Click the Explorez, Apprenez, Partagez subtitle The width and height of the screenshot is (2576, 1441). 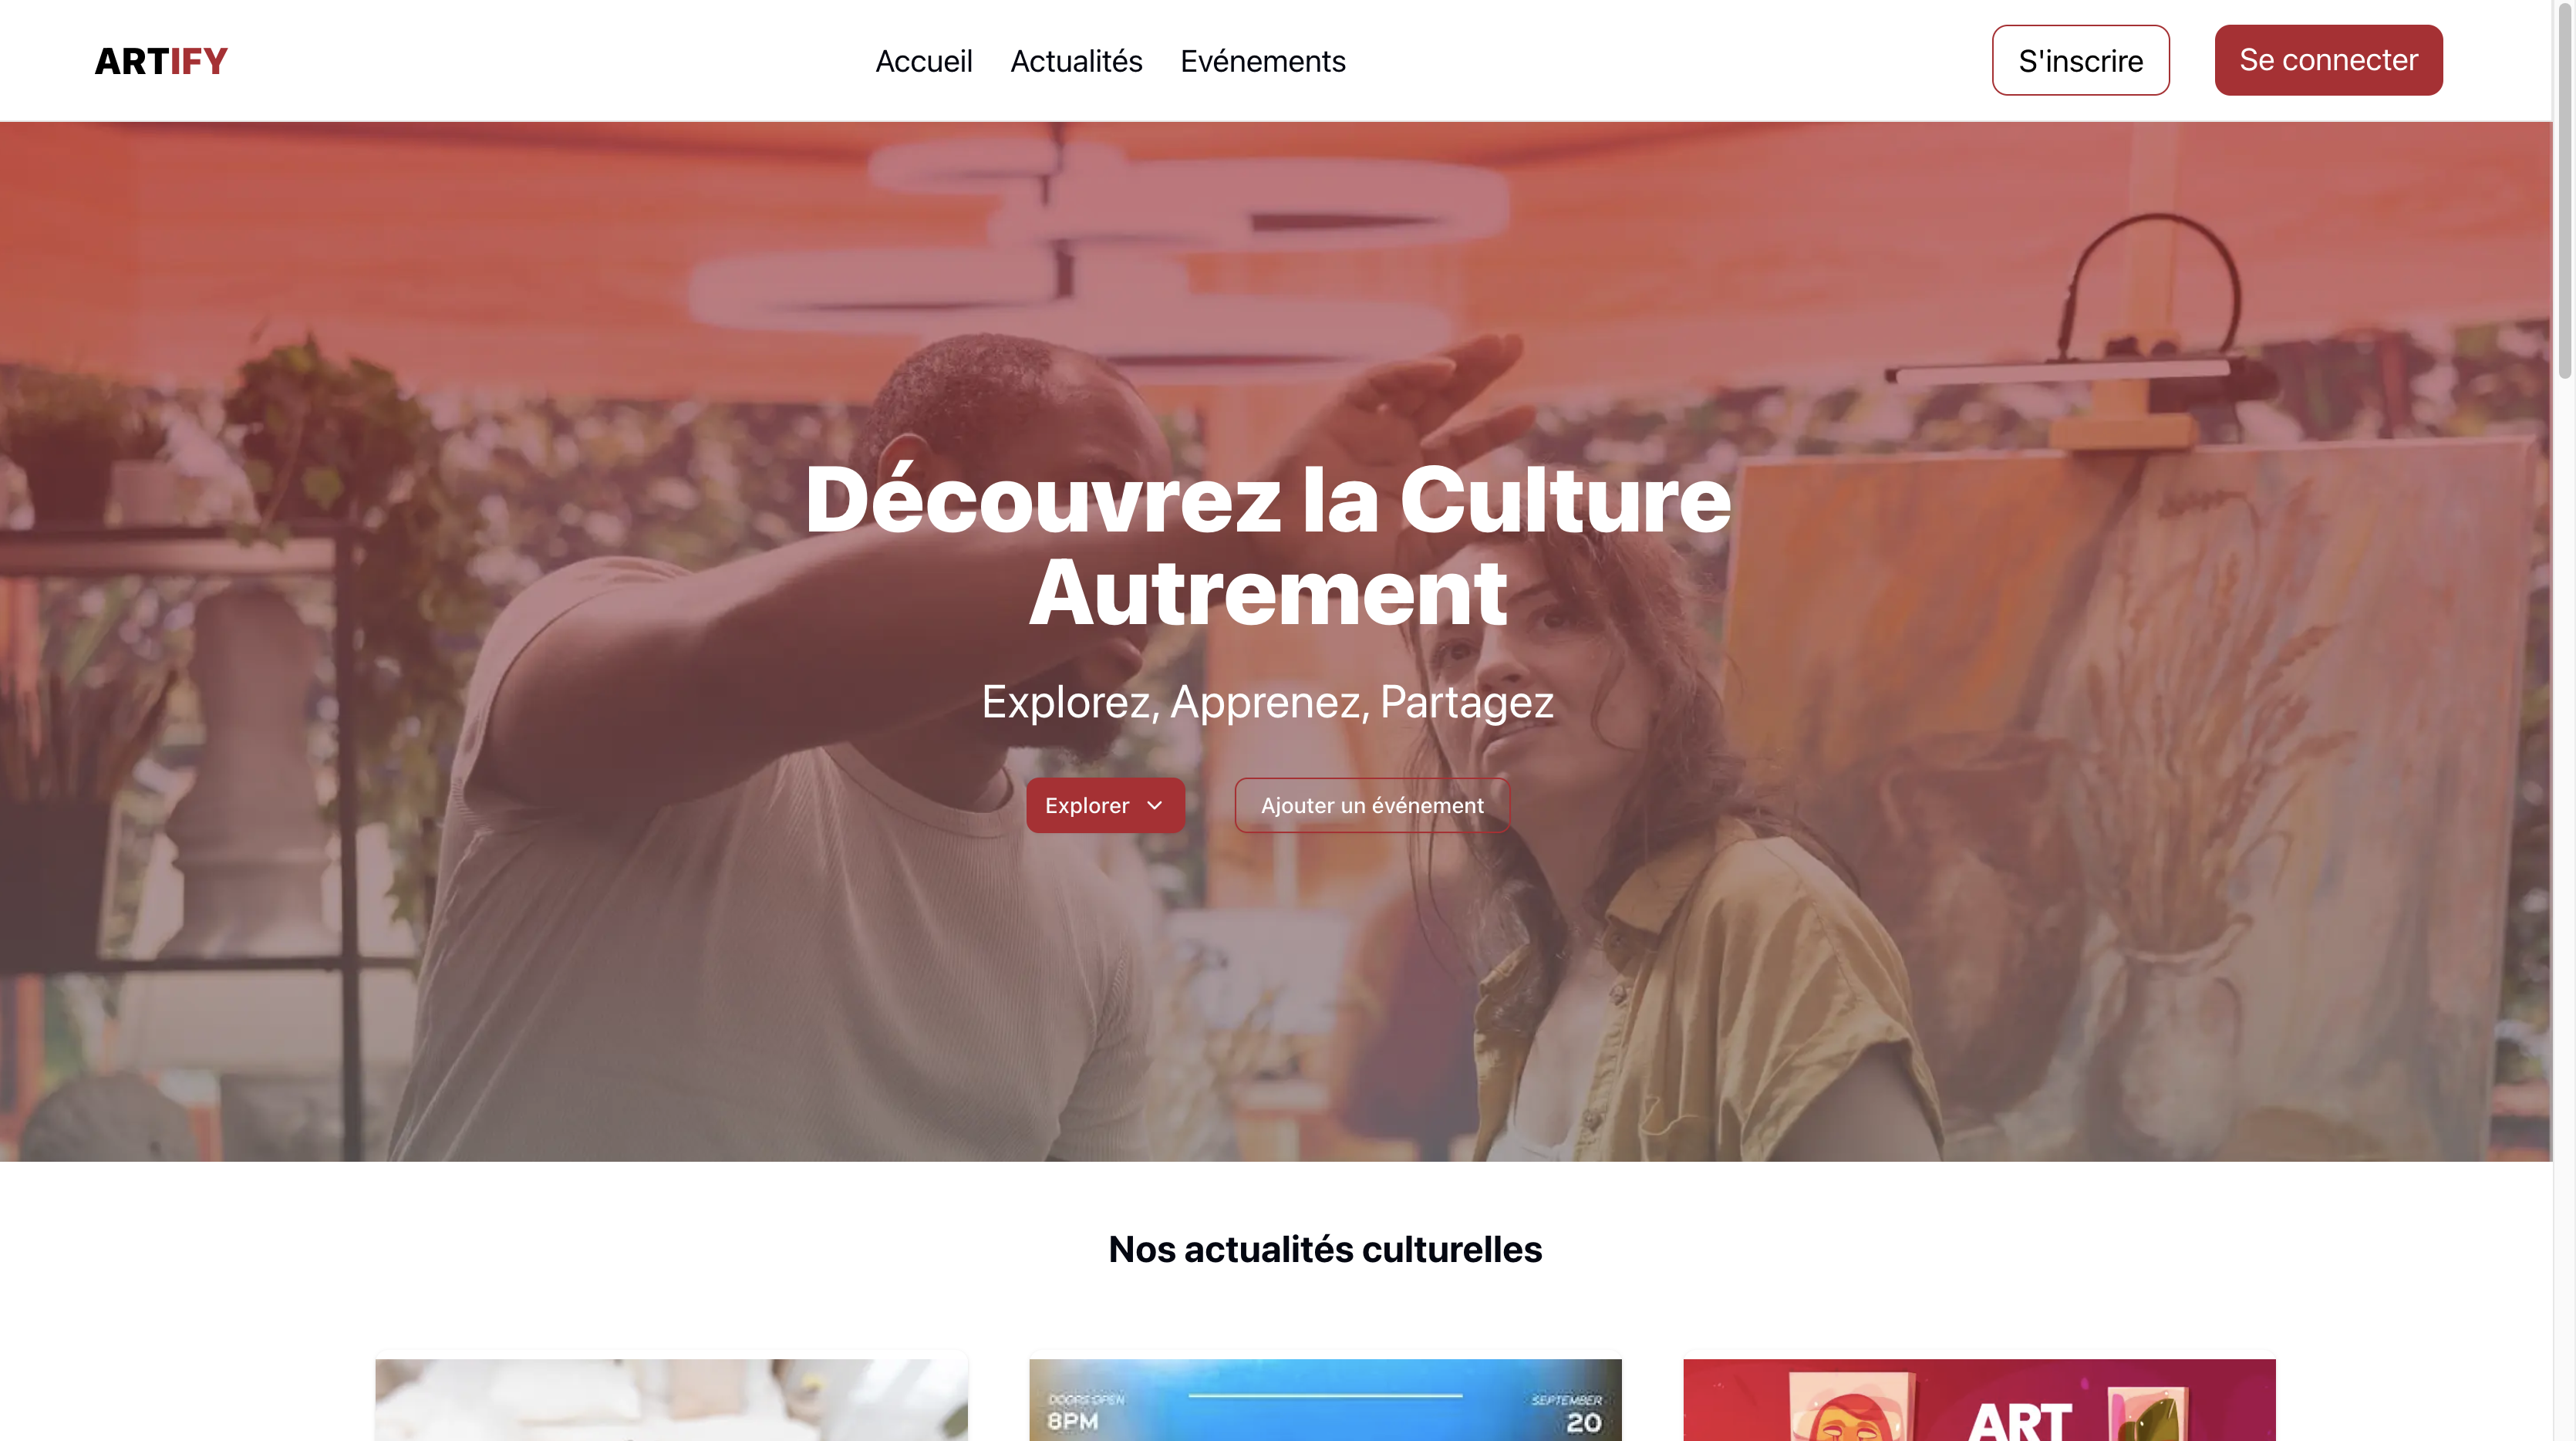coord(1267,701)
